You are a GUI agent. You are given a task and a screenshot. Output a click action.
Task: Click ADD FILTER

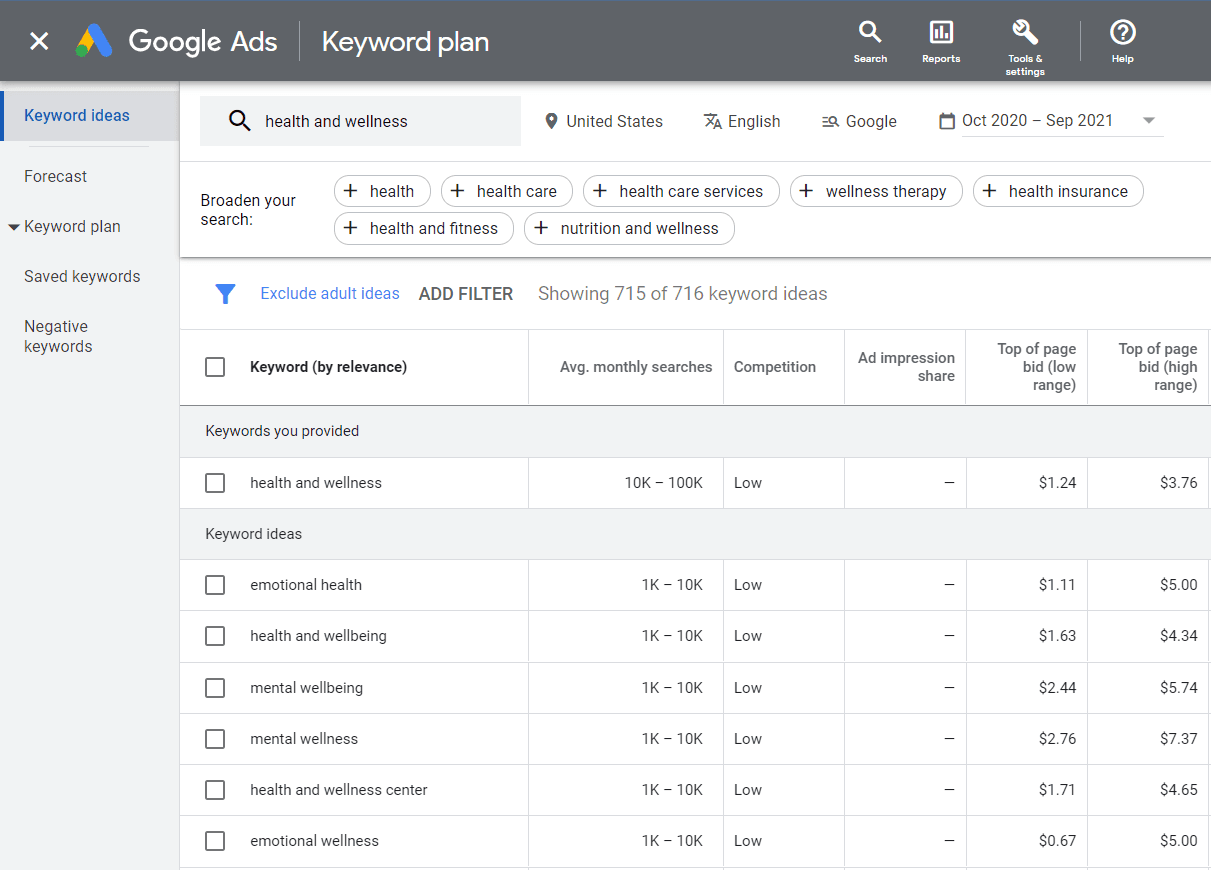(x=466, y=293)
